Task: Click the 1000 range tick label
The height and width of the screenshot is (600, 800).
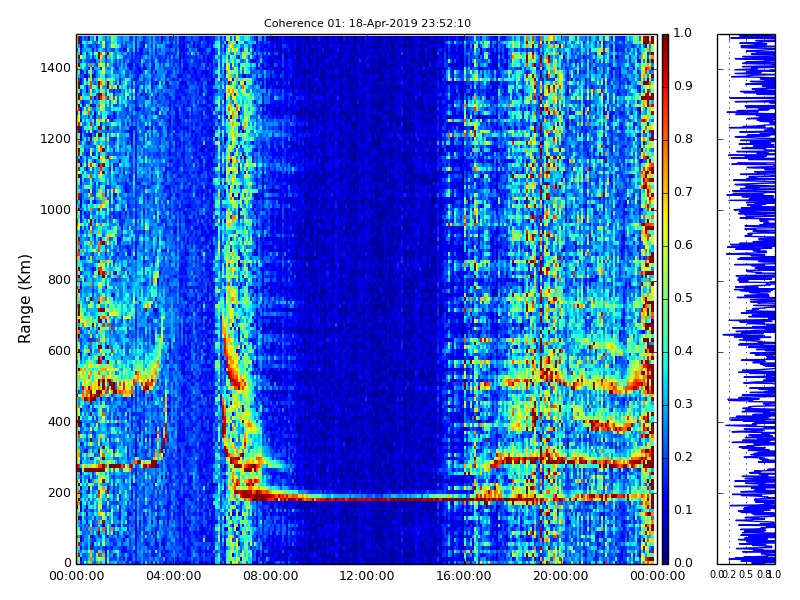Action: coord(56,210)
